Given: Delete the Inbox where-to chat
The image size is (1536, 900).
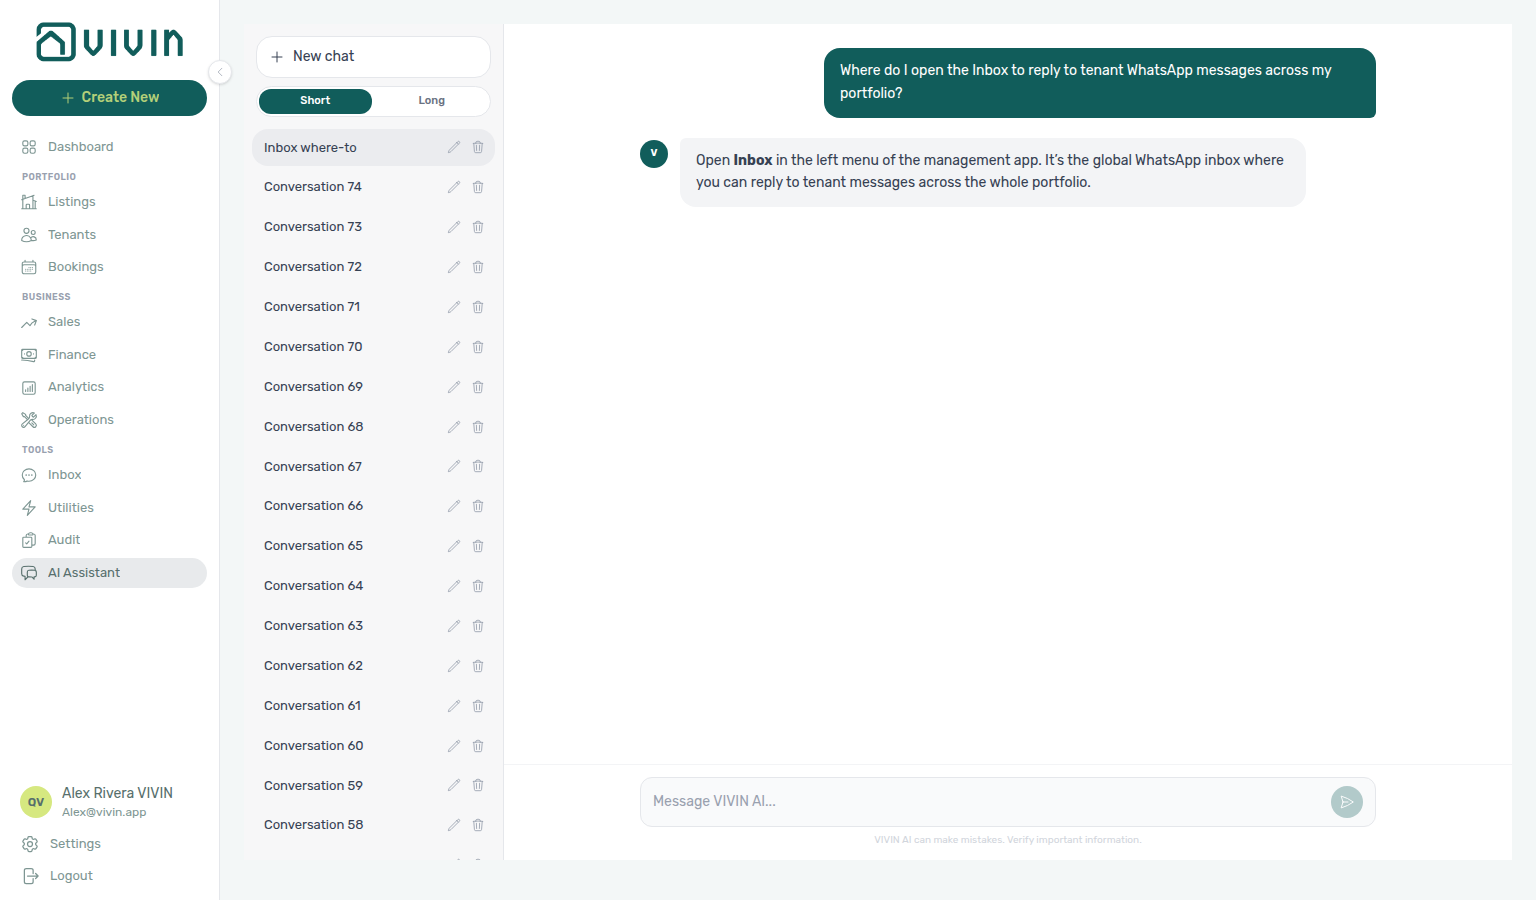Looking at the screenshot, I should (x=478, y=147).
